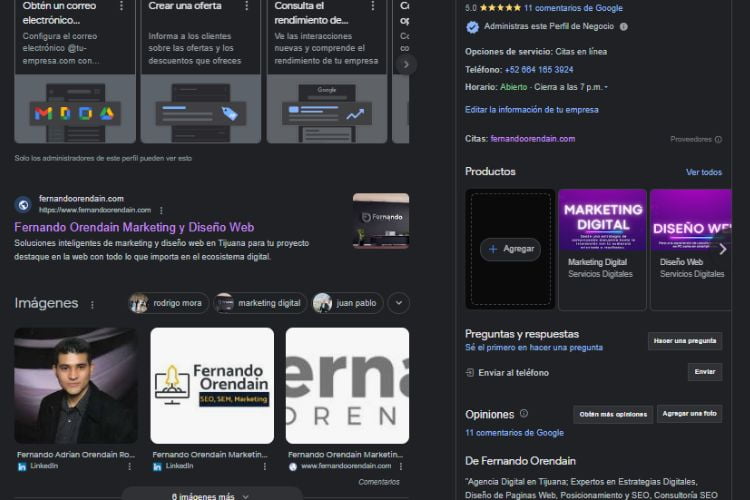
Task: Click 'Hacer una pregunta' button
Action: [x=684, y=341]
